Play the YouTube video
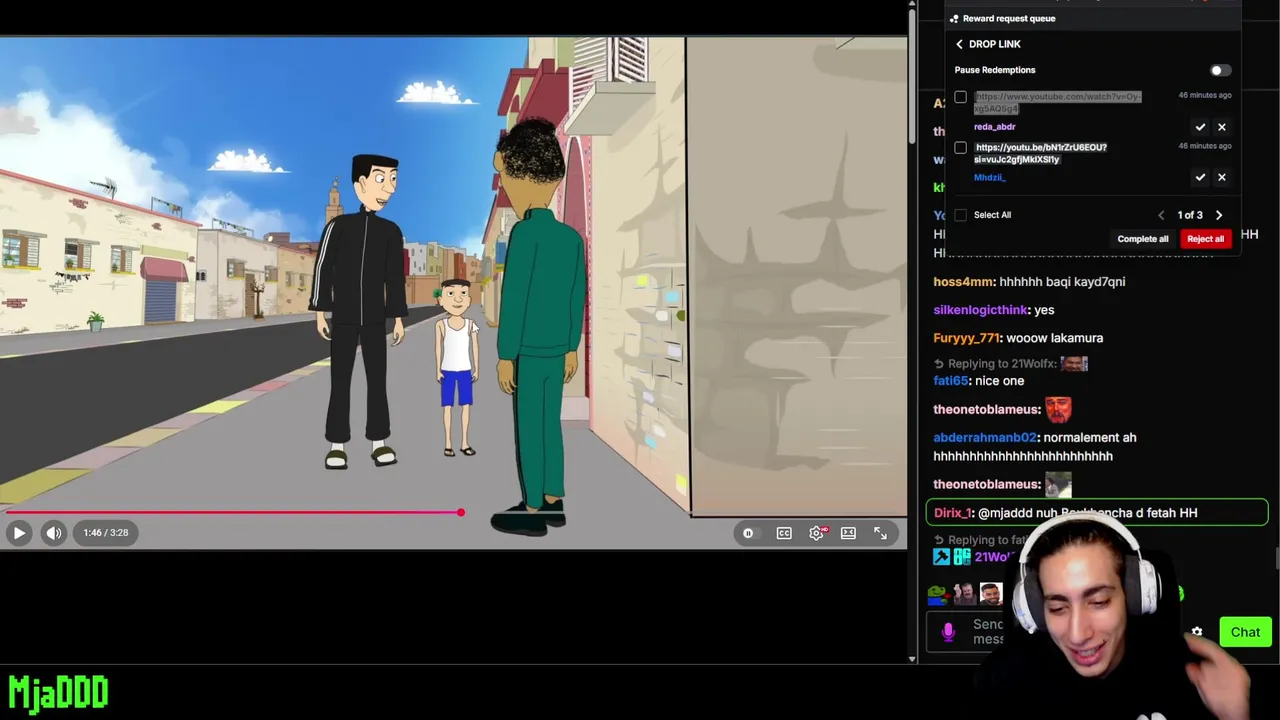The width and height of the screenshot is (1280, 720). coord(19,533)
